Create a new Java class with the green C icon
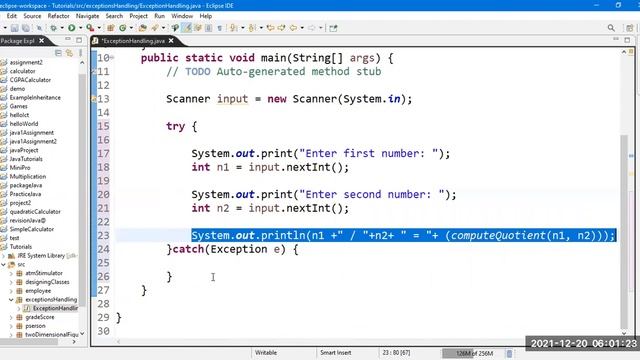 (x=122, y=28)
